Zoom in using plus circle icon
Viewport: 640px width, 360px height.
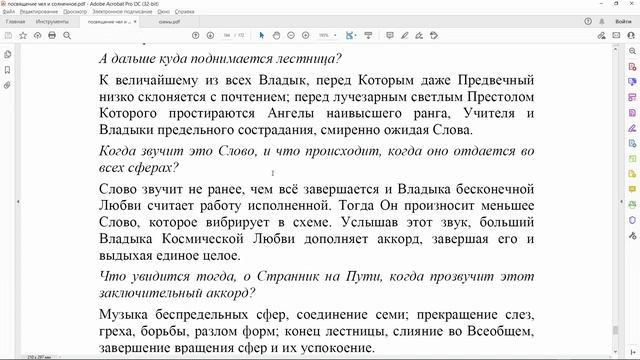pyautogui.click(x=306, y=36)
